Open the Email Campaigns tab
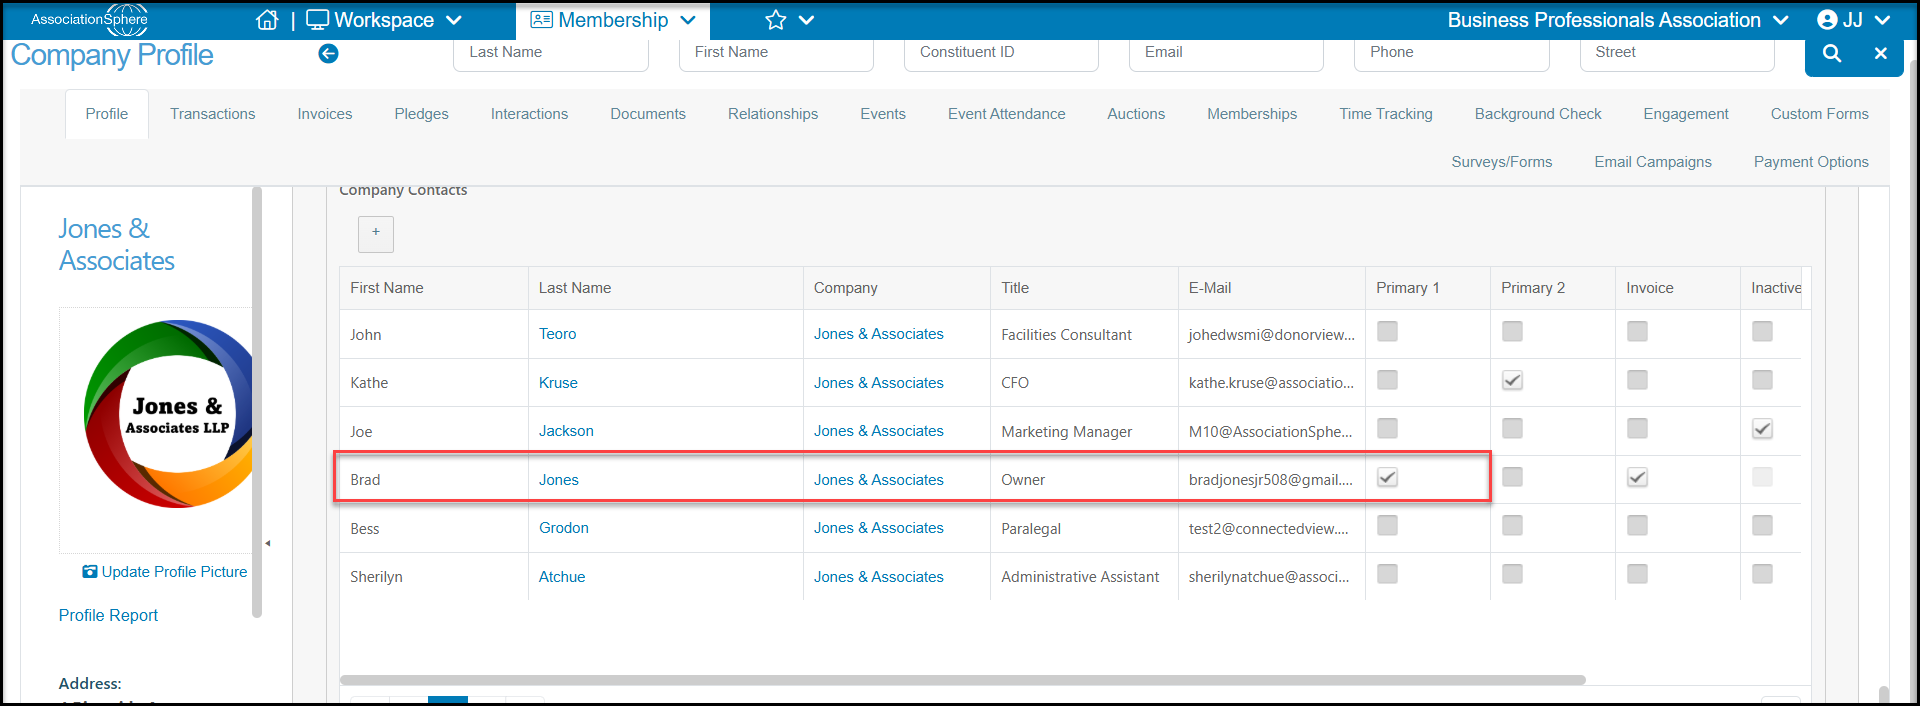Viewport: 1920px width, 706px height. click(x=1653, y=162)
